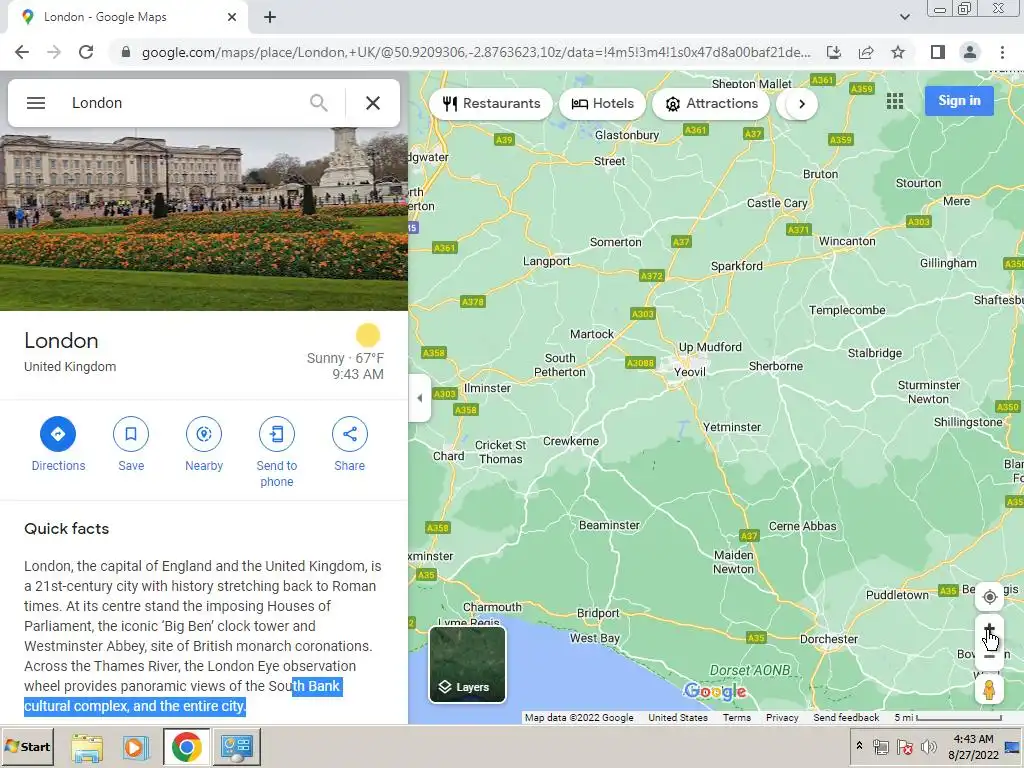Open the tab search dropdown

click(904, 17)
